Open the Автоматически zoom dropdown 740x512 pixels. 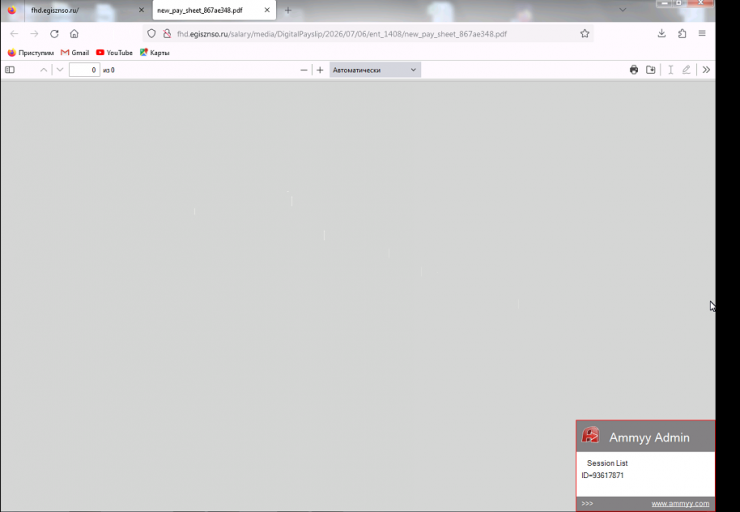(x=375, y=70)
